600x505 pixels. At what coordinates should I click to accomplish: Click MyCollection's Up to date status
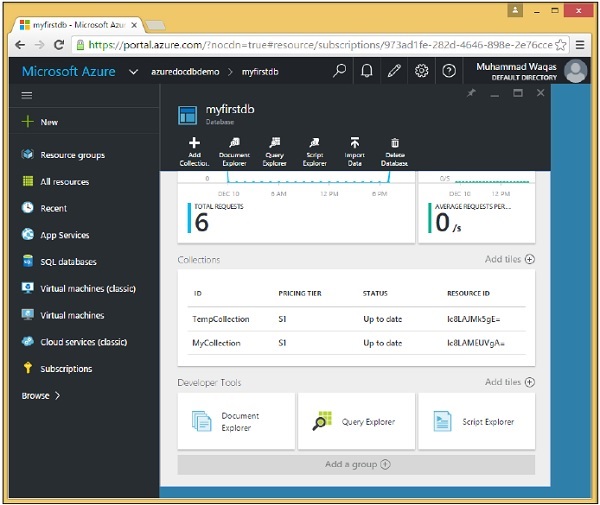pos(382,343)
